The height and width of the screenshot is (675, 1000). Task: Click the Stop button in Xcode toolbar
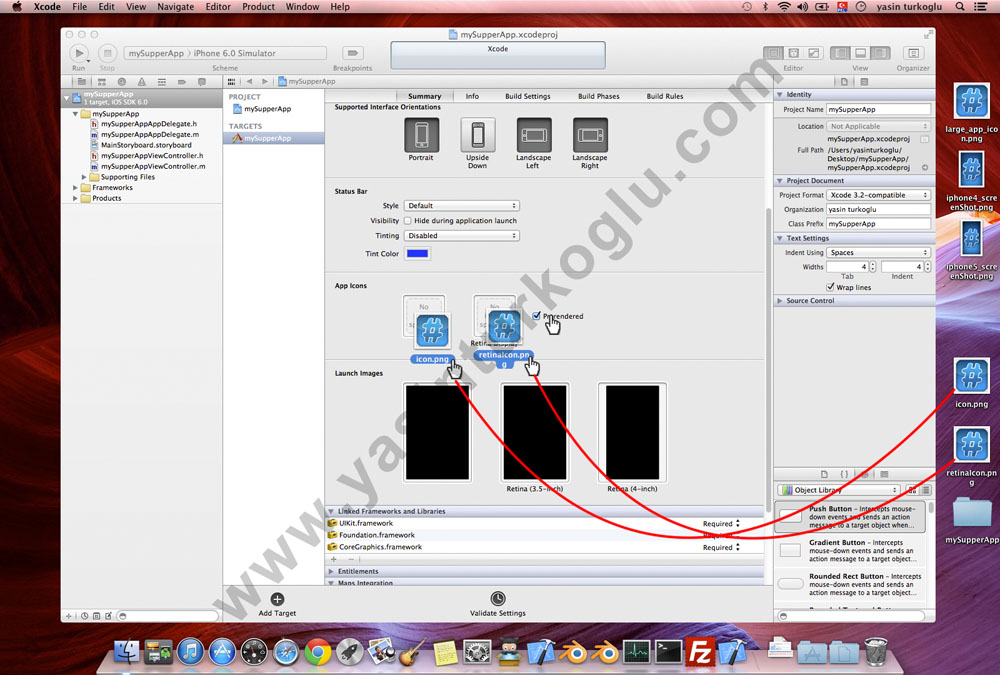(x=107, y=53)
